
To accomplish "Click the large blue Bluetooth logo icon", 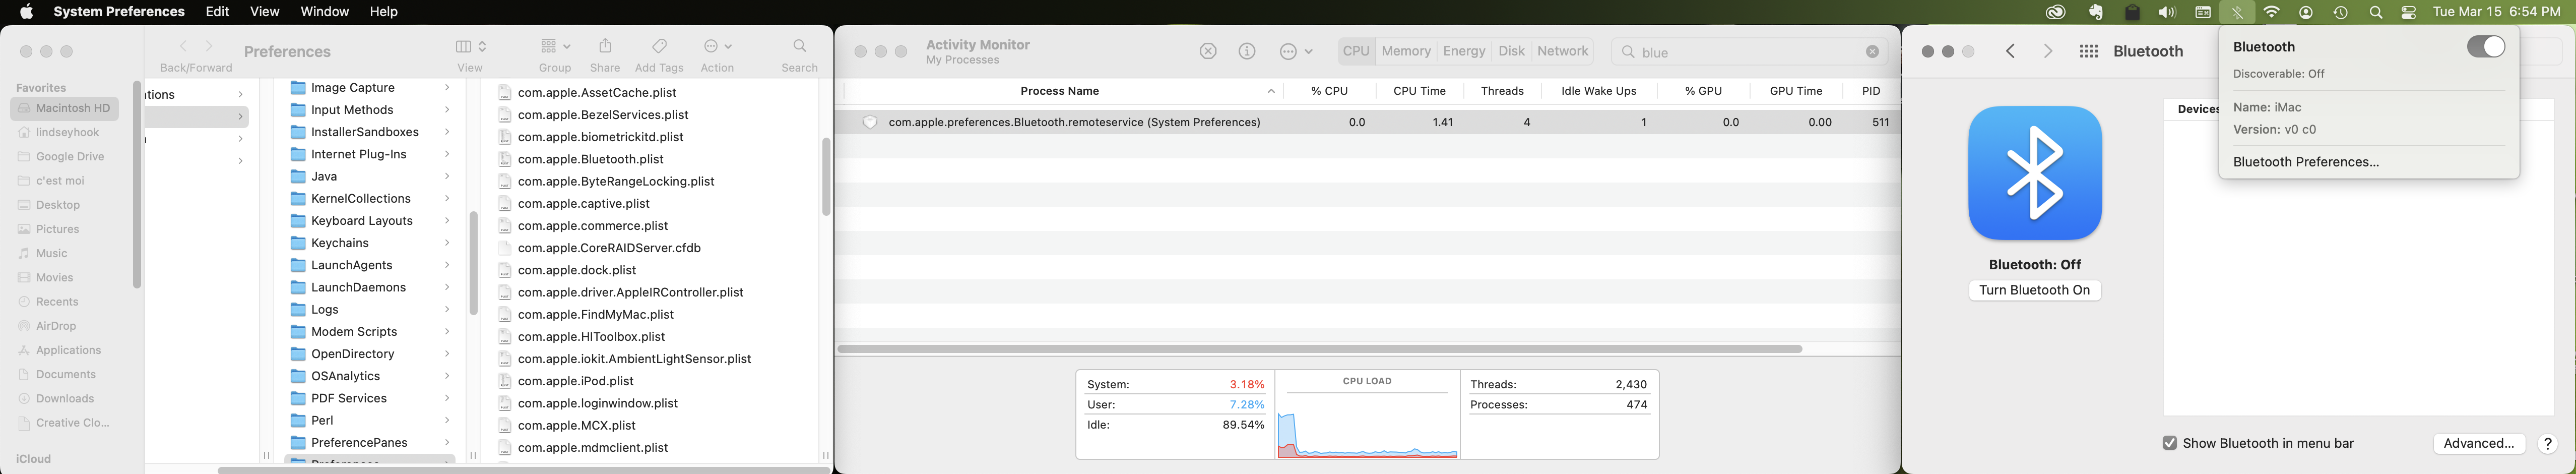I will coord(2034,173).
